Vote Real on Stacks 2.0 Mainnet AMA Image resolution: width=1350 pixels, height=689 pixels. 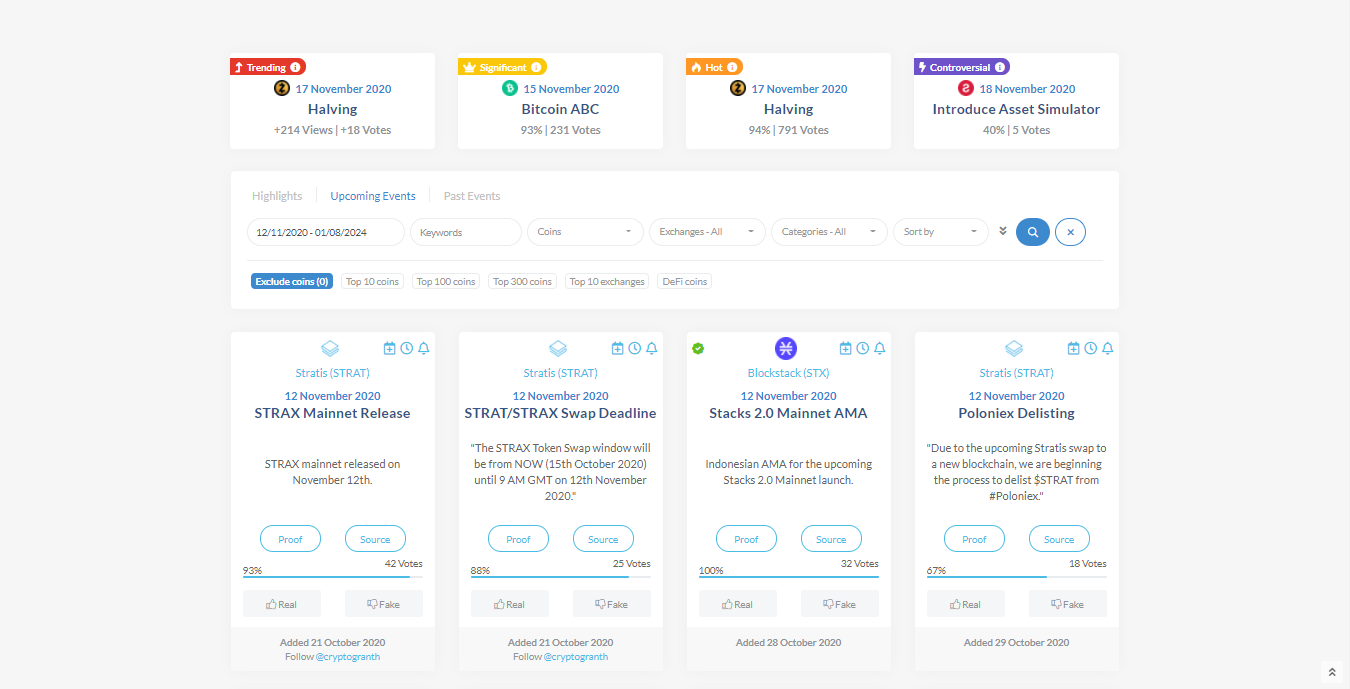coord(738,604)
